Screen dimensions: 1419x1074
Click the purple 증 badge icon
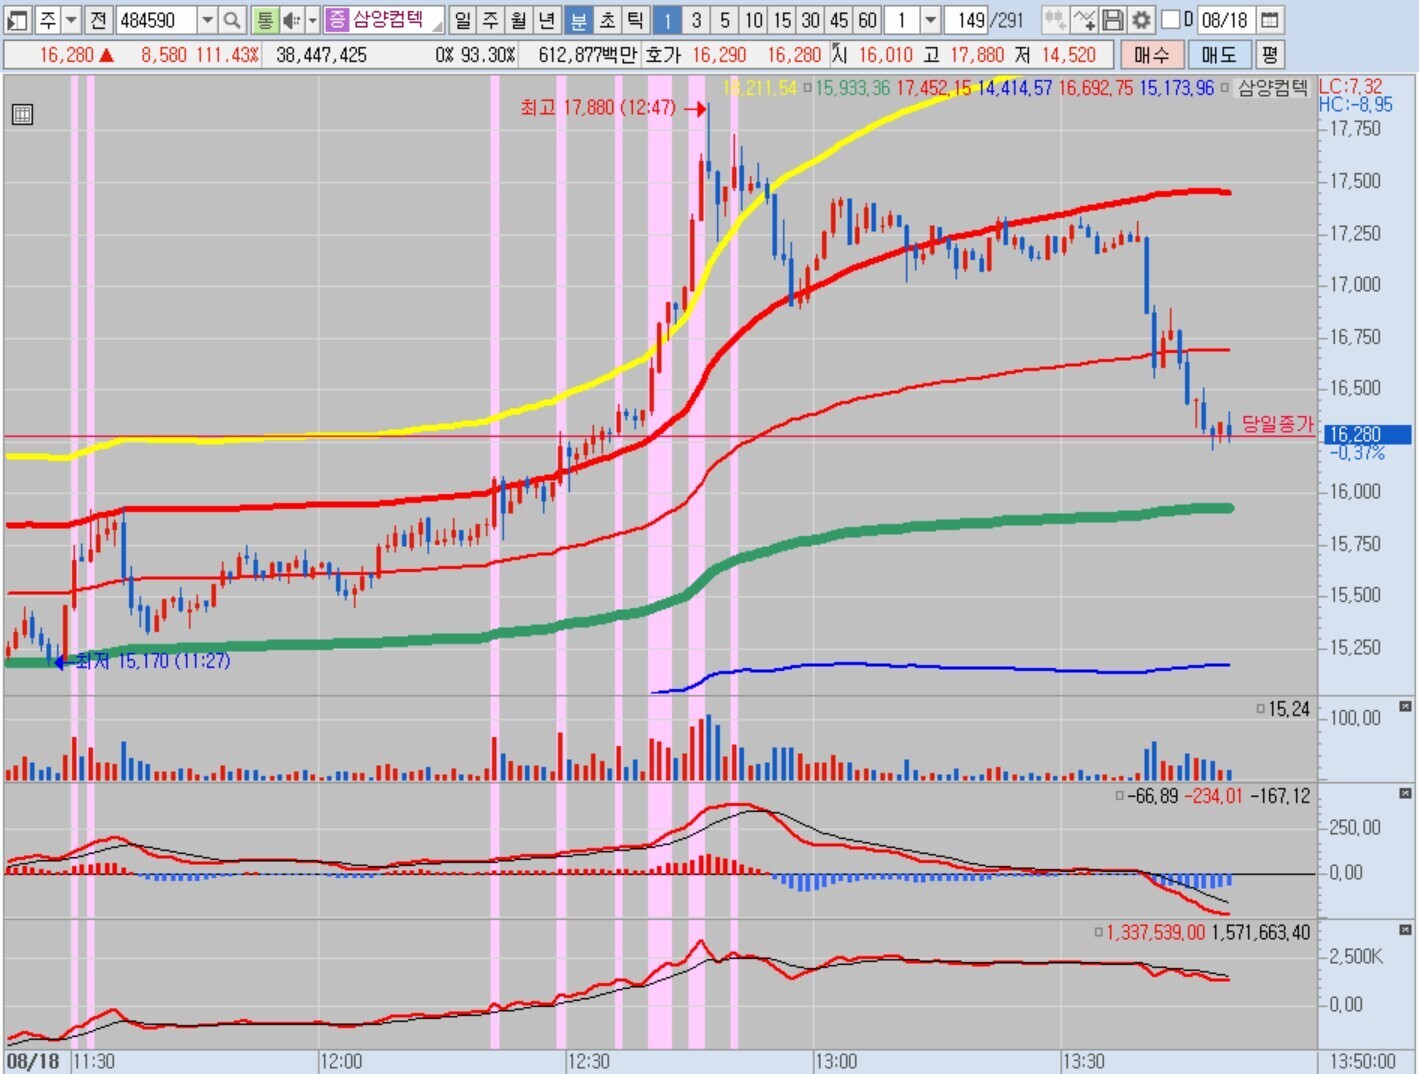pos(337,19)
